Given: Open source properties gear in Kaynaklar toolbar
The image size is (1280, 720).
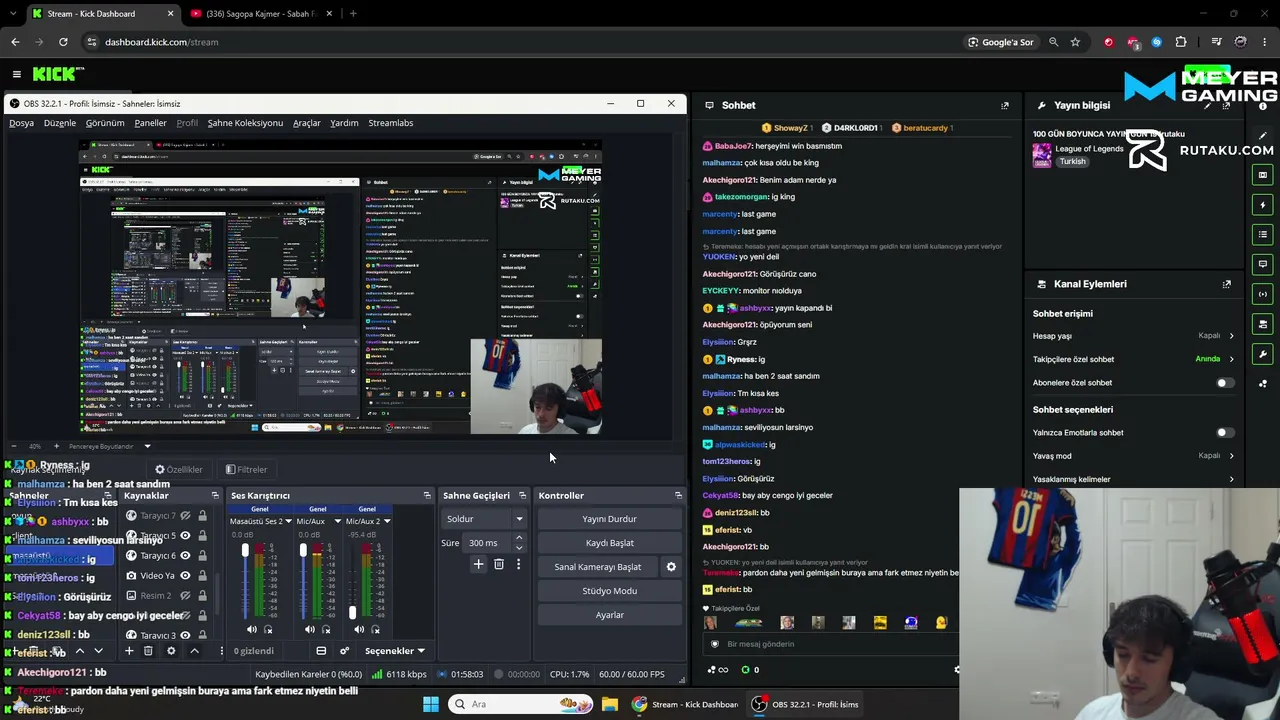Looking at the screenshot, I should [x=171, y=651].
